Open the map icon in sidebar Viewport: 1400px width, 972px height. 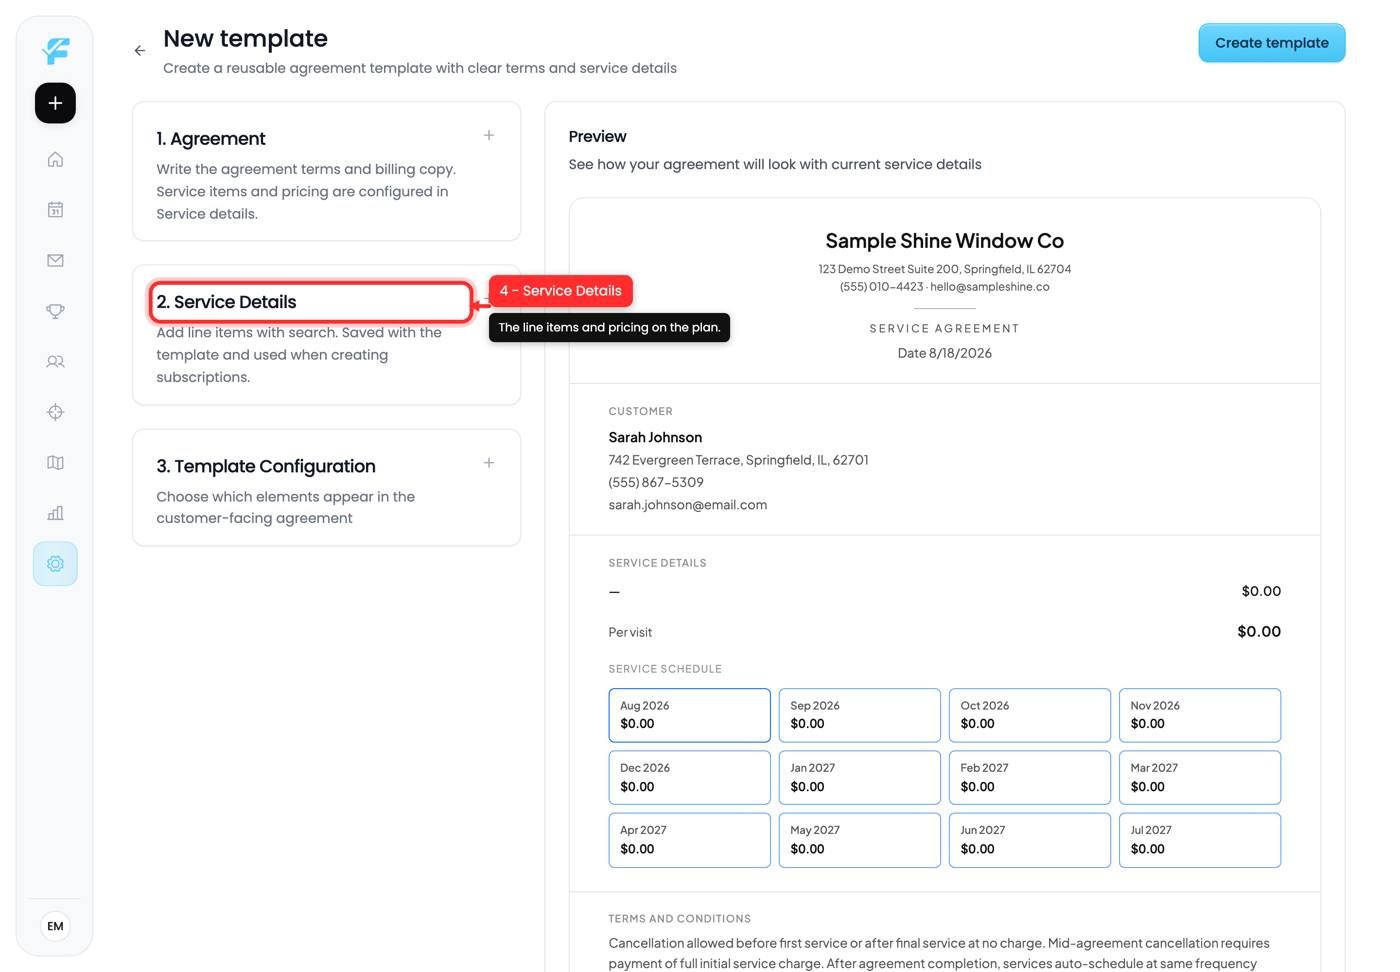coord(55,463)
